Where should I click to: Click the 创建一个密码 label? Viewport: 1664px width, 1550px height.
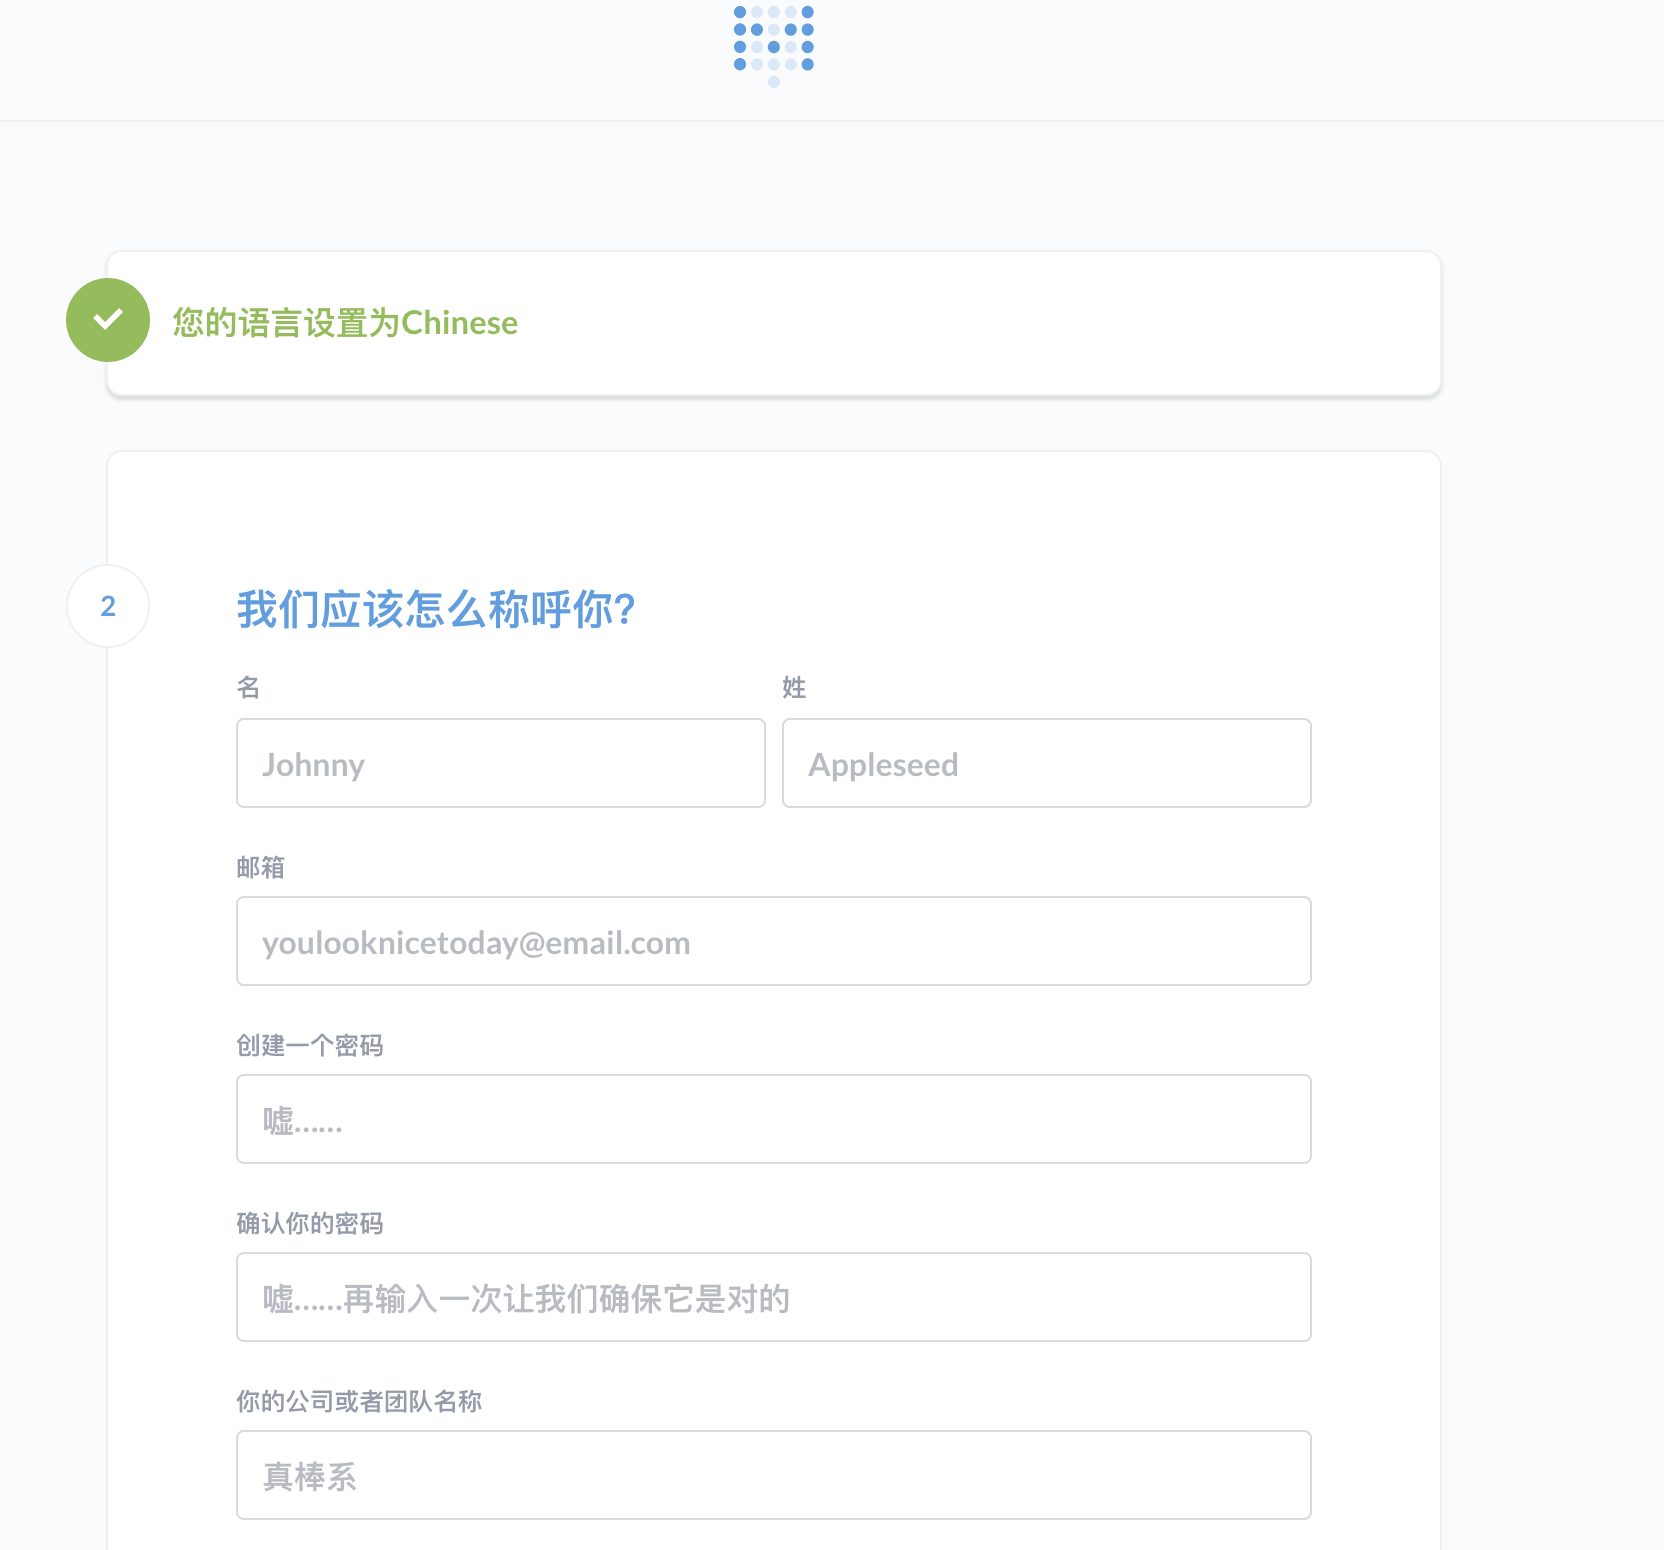[x=310, y=1045]
